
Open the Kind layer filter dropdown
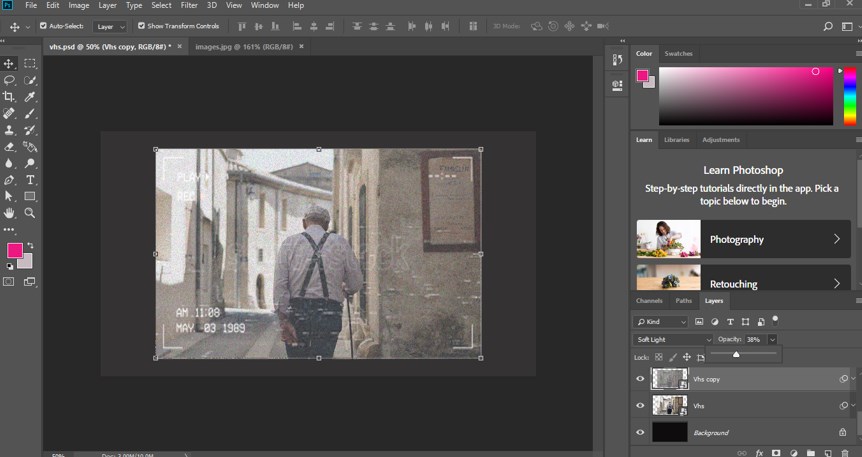(x=661, y=322)
